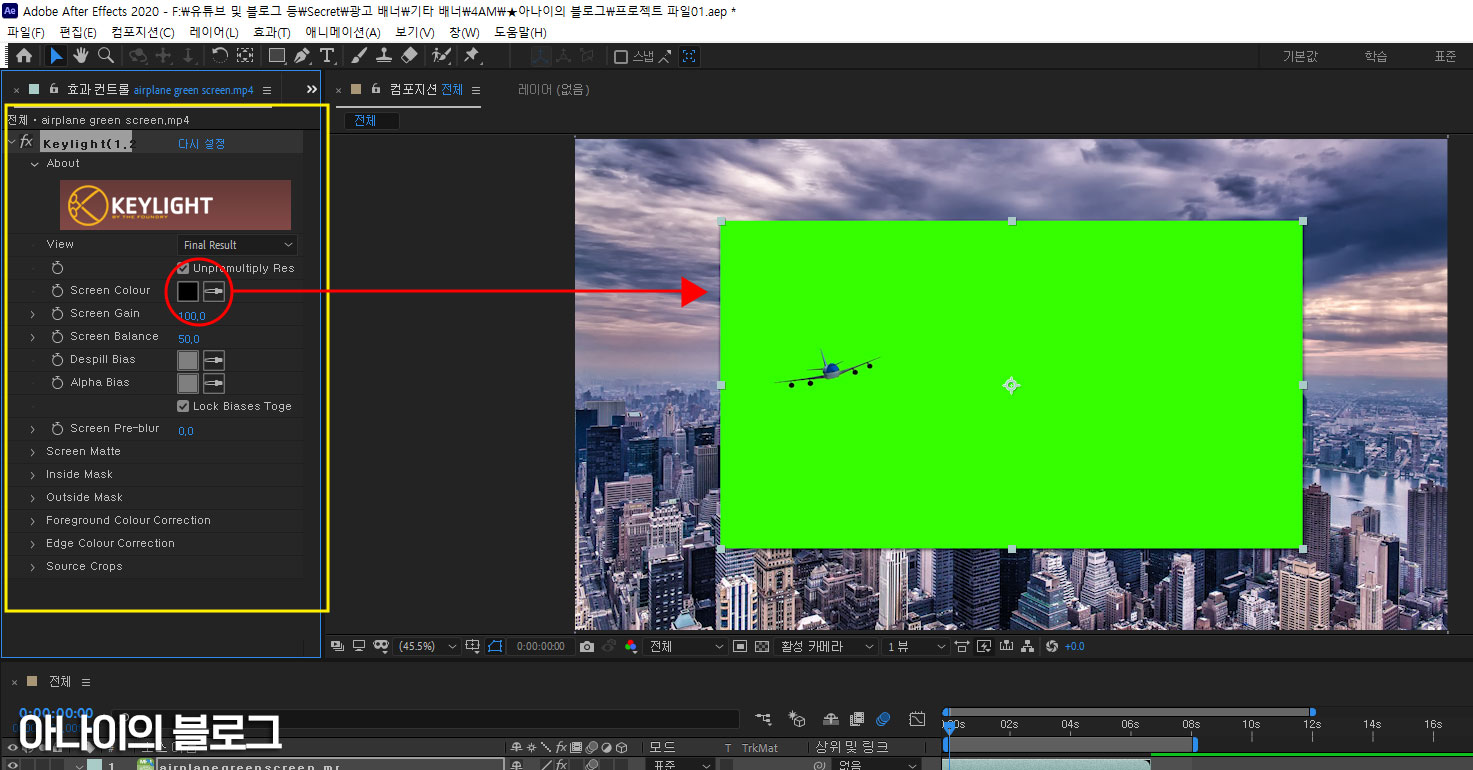
Task: Open the 레이어(L) menu
Action: point(214,32)
